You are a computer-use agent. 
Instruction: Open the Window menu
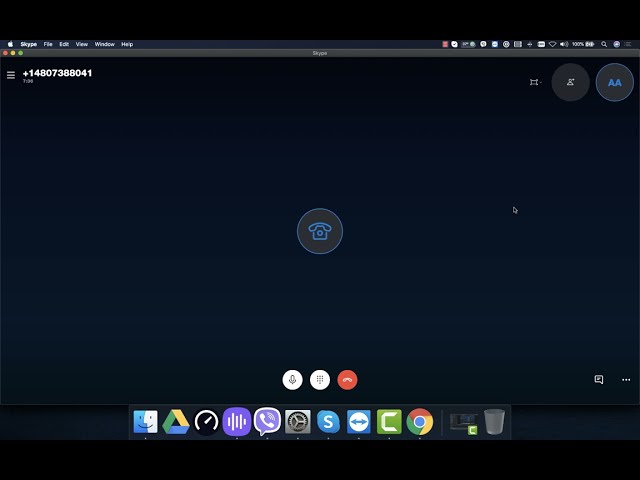(x=104, y=44)
